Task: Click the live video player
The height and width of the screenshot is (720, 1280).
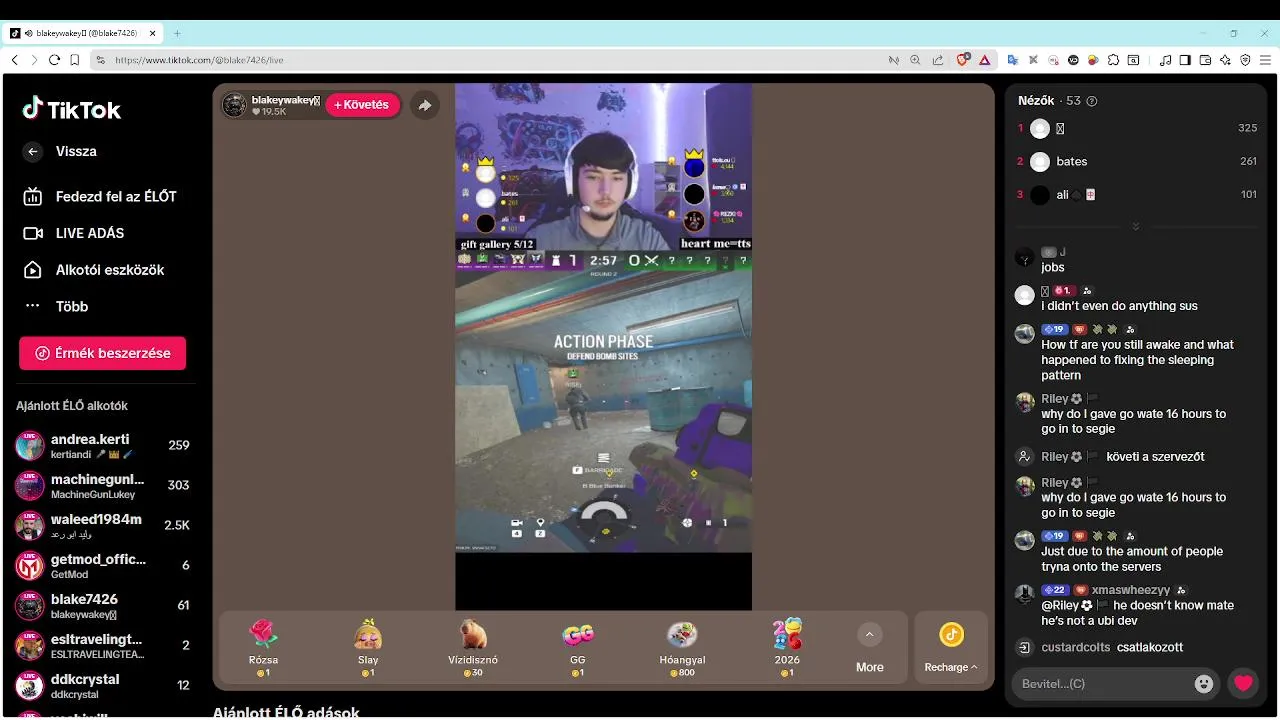Action: [603, 346]
